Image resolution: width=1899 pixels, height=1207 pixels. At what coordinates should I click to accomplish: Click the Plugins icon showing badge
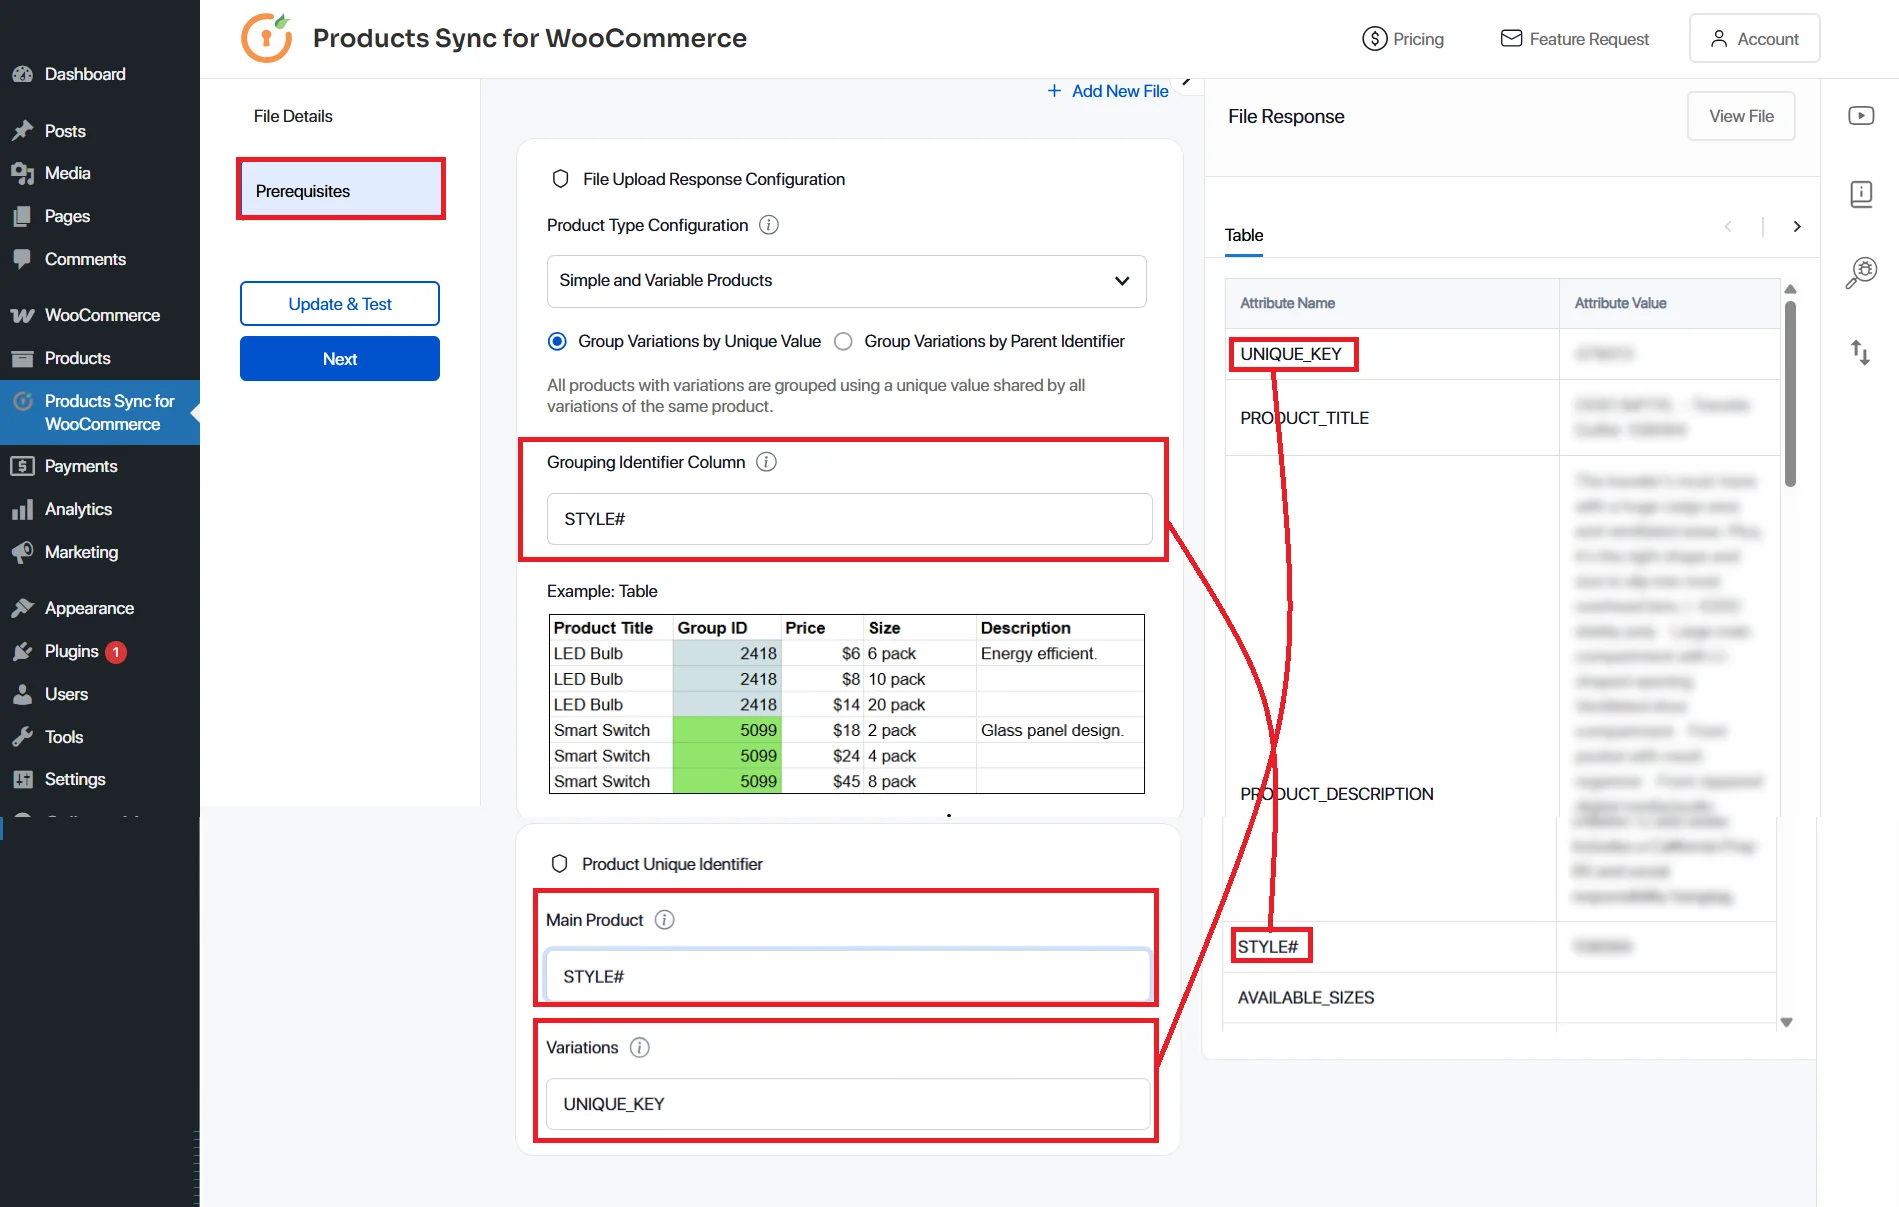(x=23, y=651)
